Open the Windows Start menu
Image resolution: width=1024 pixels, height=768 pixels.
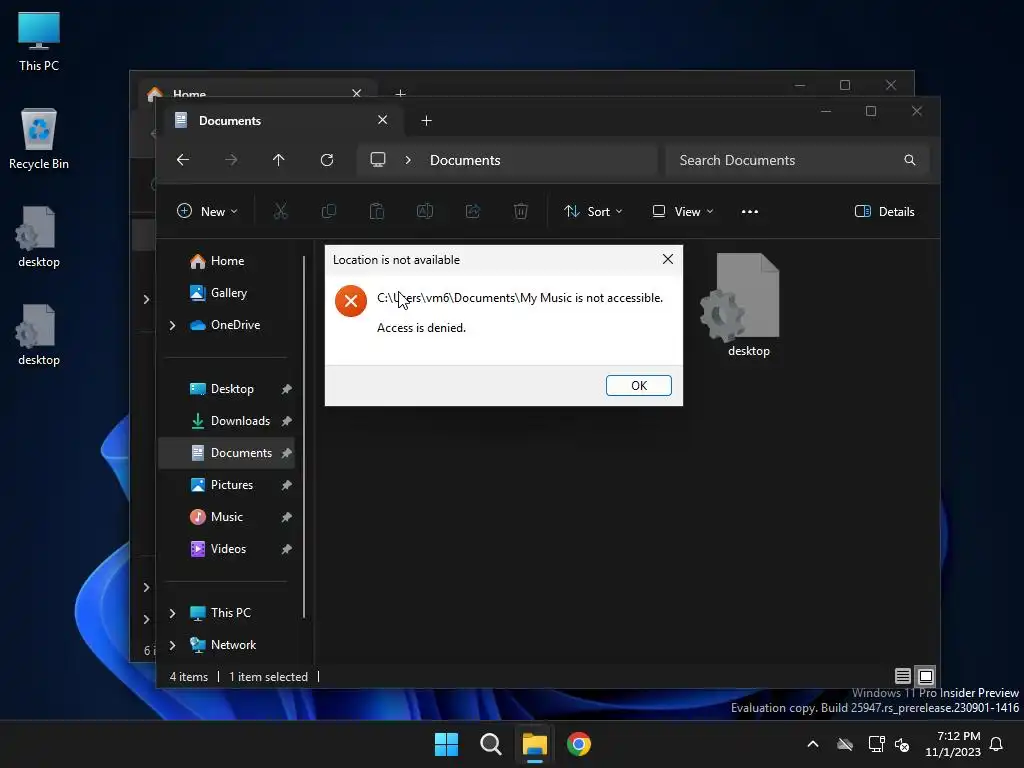click(x=447, y=744)
